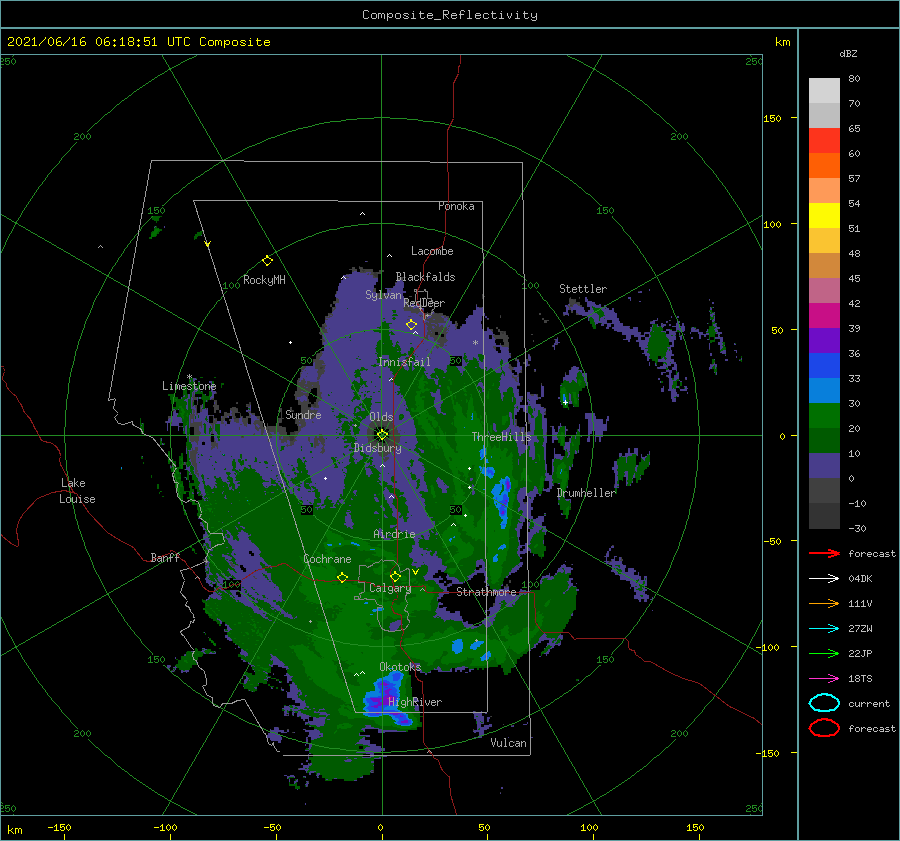
Task: Click the white 04DK arrow in legend
Action: click(824, 579)
